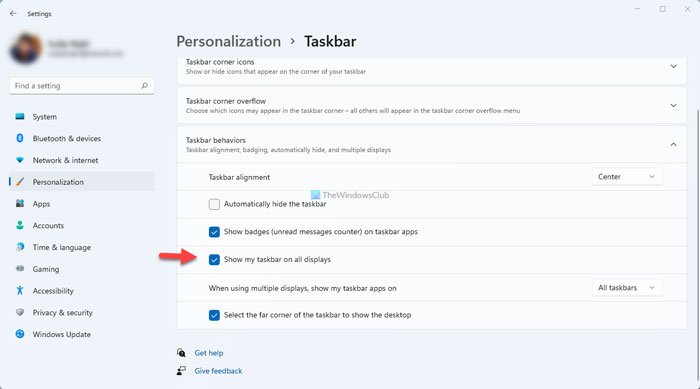Open System via its monitor icon

20,117
